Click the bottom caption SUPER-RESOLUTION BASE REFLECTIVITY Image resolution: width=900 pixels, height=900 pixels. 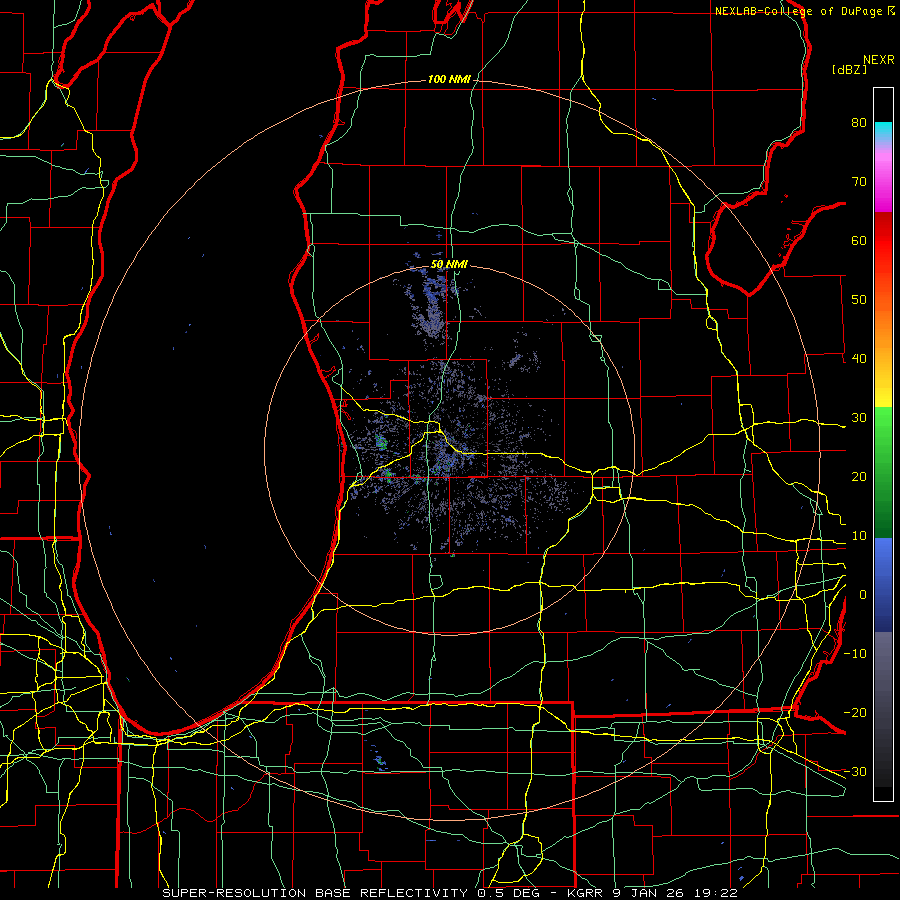point(315,893)
